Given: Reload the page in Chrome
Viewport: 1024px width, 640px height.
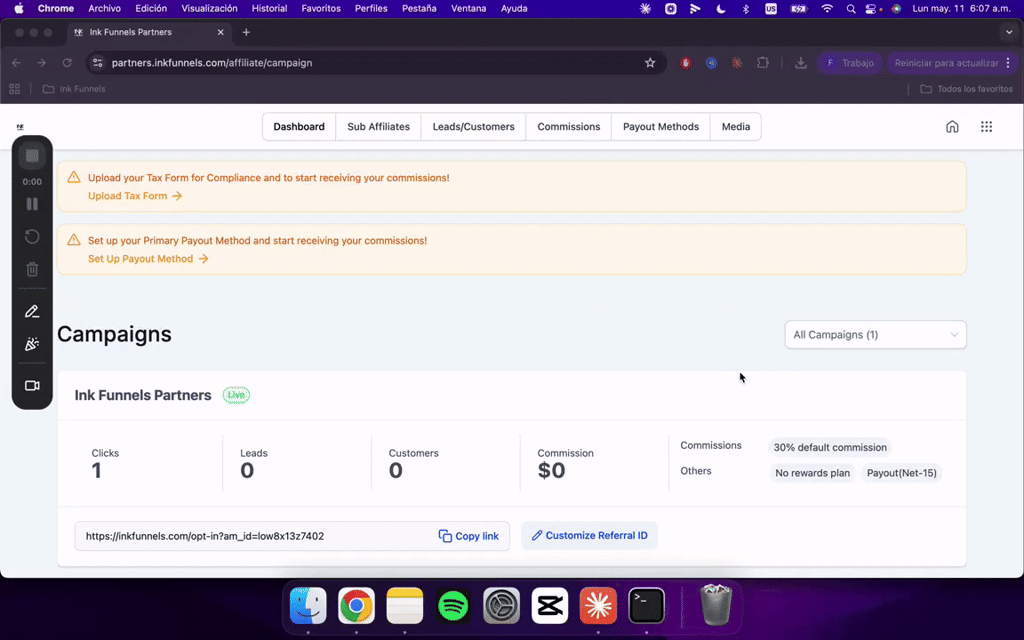Looking at the screenshot, I should click(67, 63).
